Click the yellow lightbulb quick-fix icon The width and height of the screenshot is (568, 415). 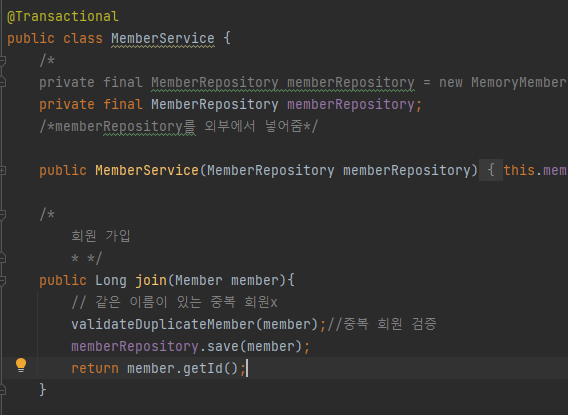21,365
